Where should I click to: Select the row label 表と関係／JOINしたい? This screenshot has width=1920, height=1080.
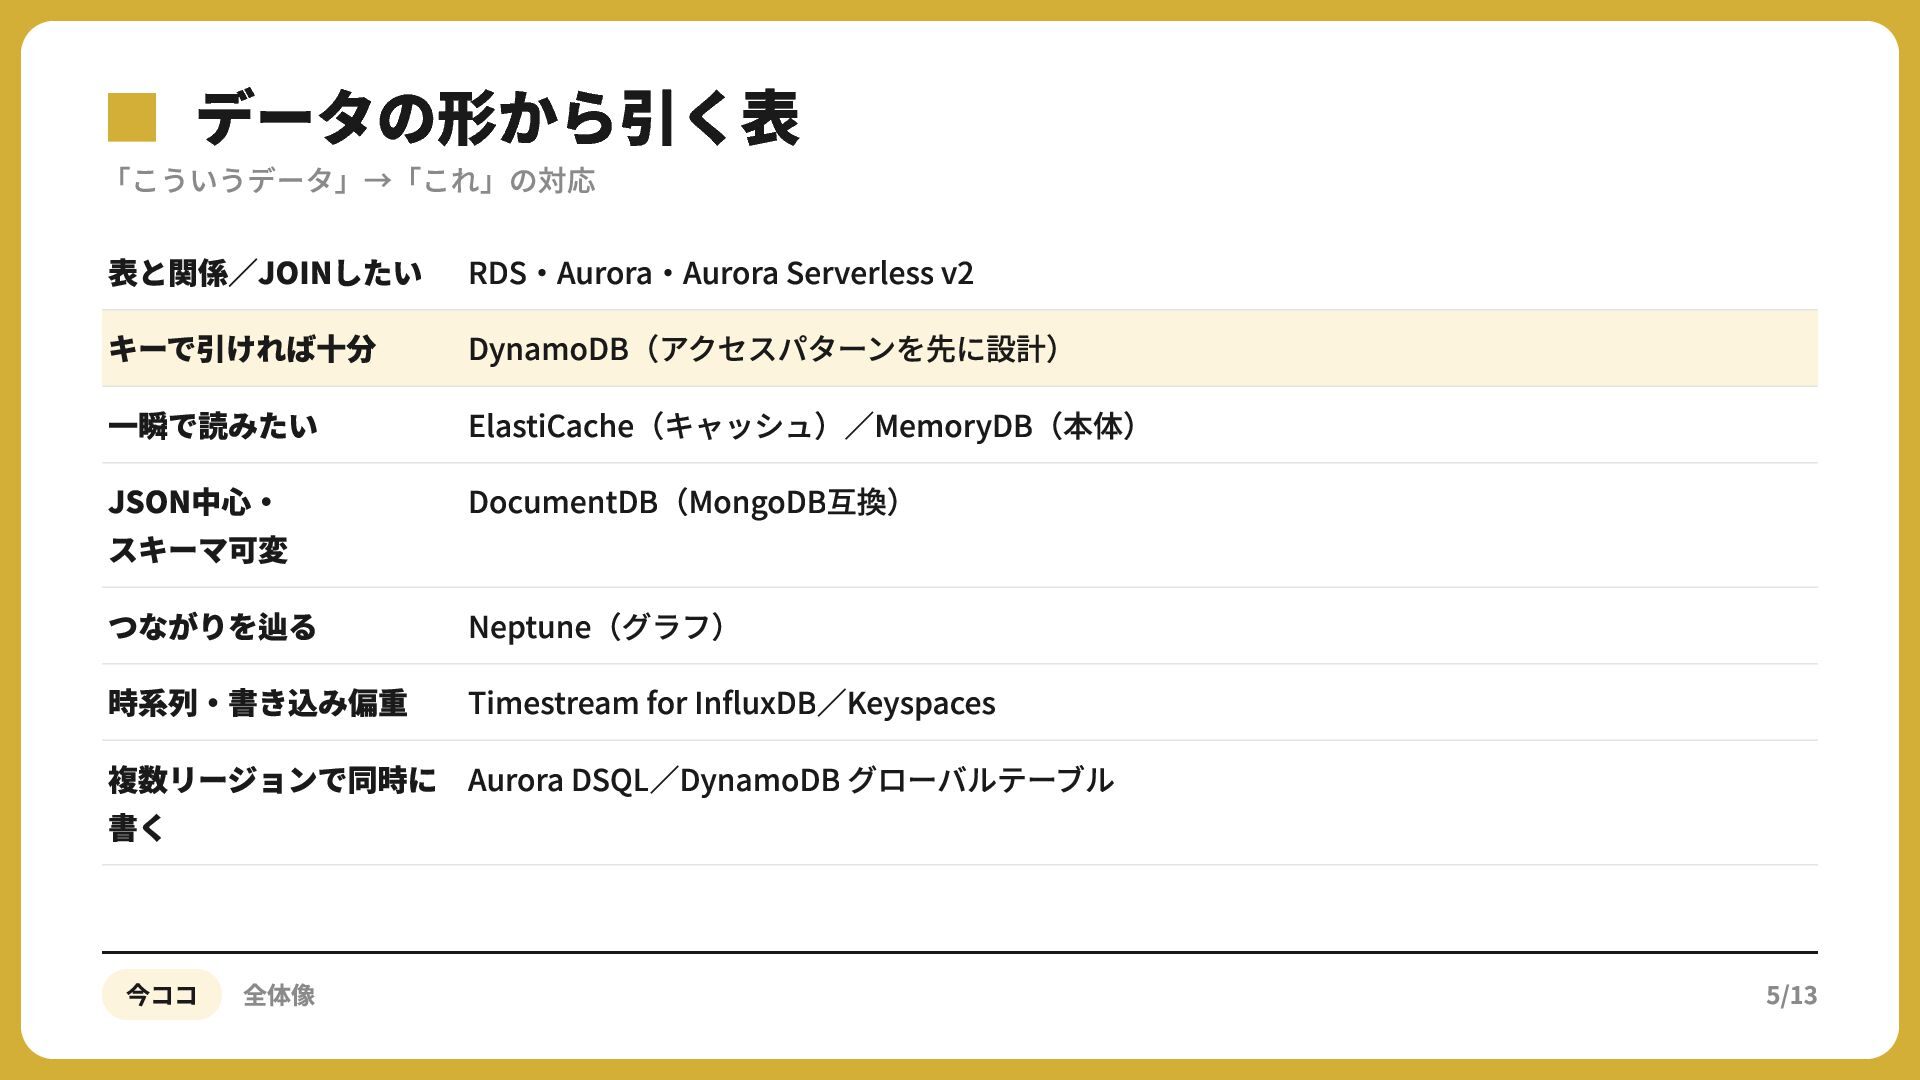coord(265,273)
